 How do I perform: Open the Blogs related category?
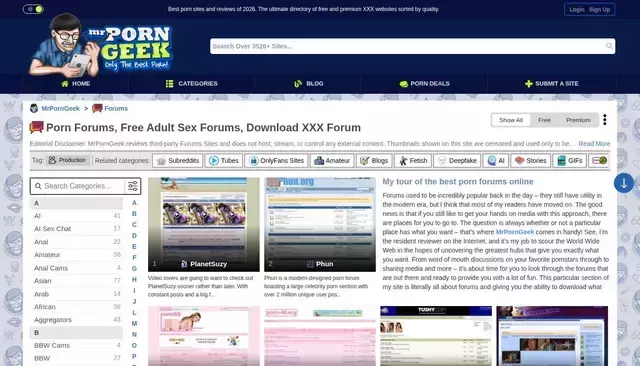tap(374, 161)
